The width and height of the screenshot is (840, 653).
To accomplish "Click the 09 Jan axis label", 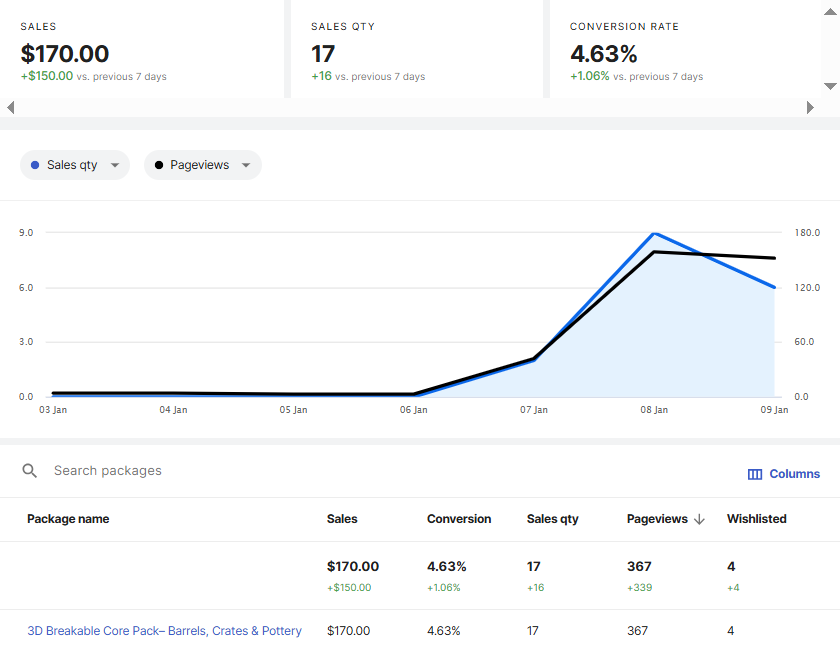I will coord(774,410).
